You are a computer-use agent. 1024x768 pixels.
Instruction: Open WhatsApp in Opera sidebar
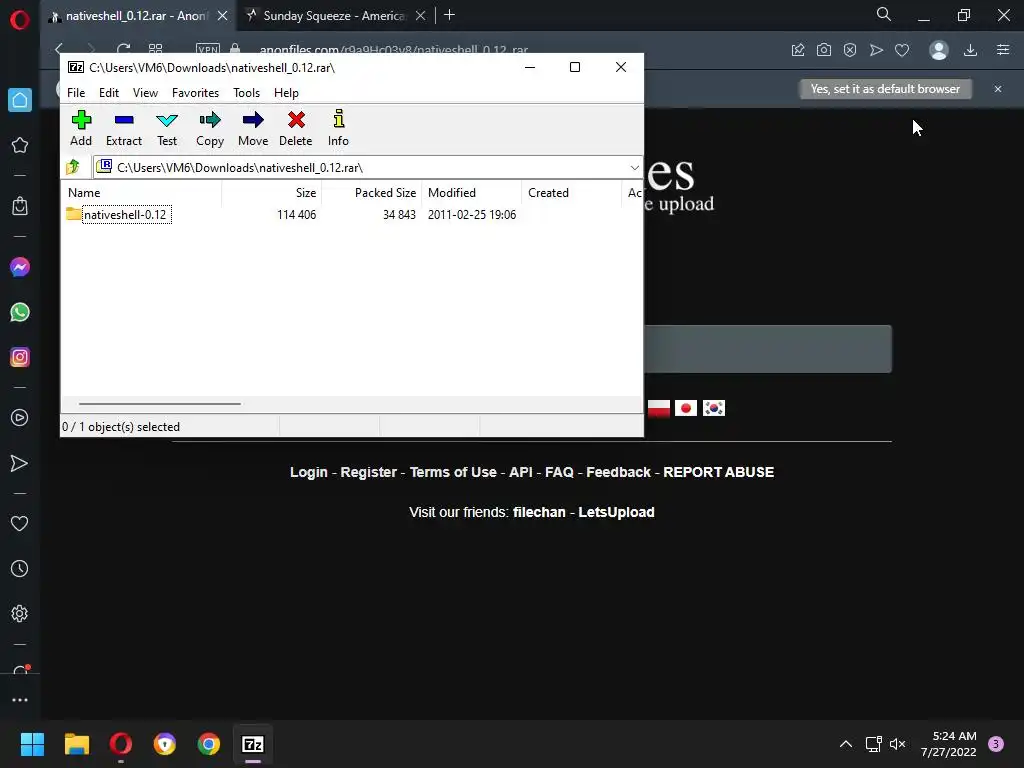[20, 312]
